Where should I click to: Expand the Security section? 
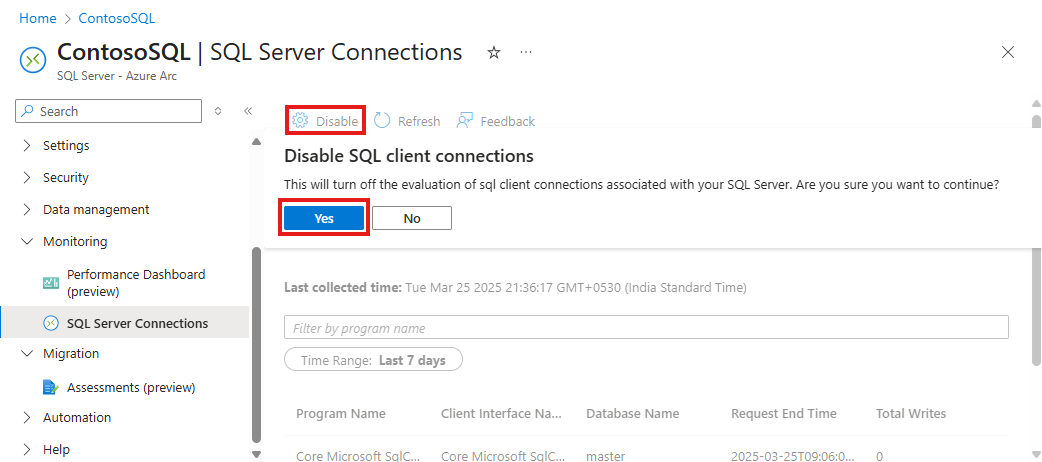pos(66,177)
